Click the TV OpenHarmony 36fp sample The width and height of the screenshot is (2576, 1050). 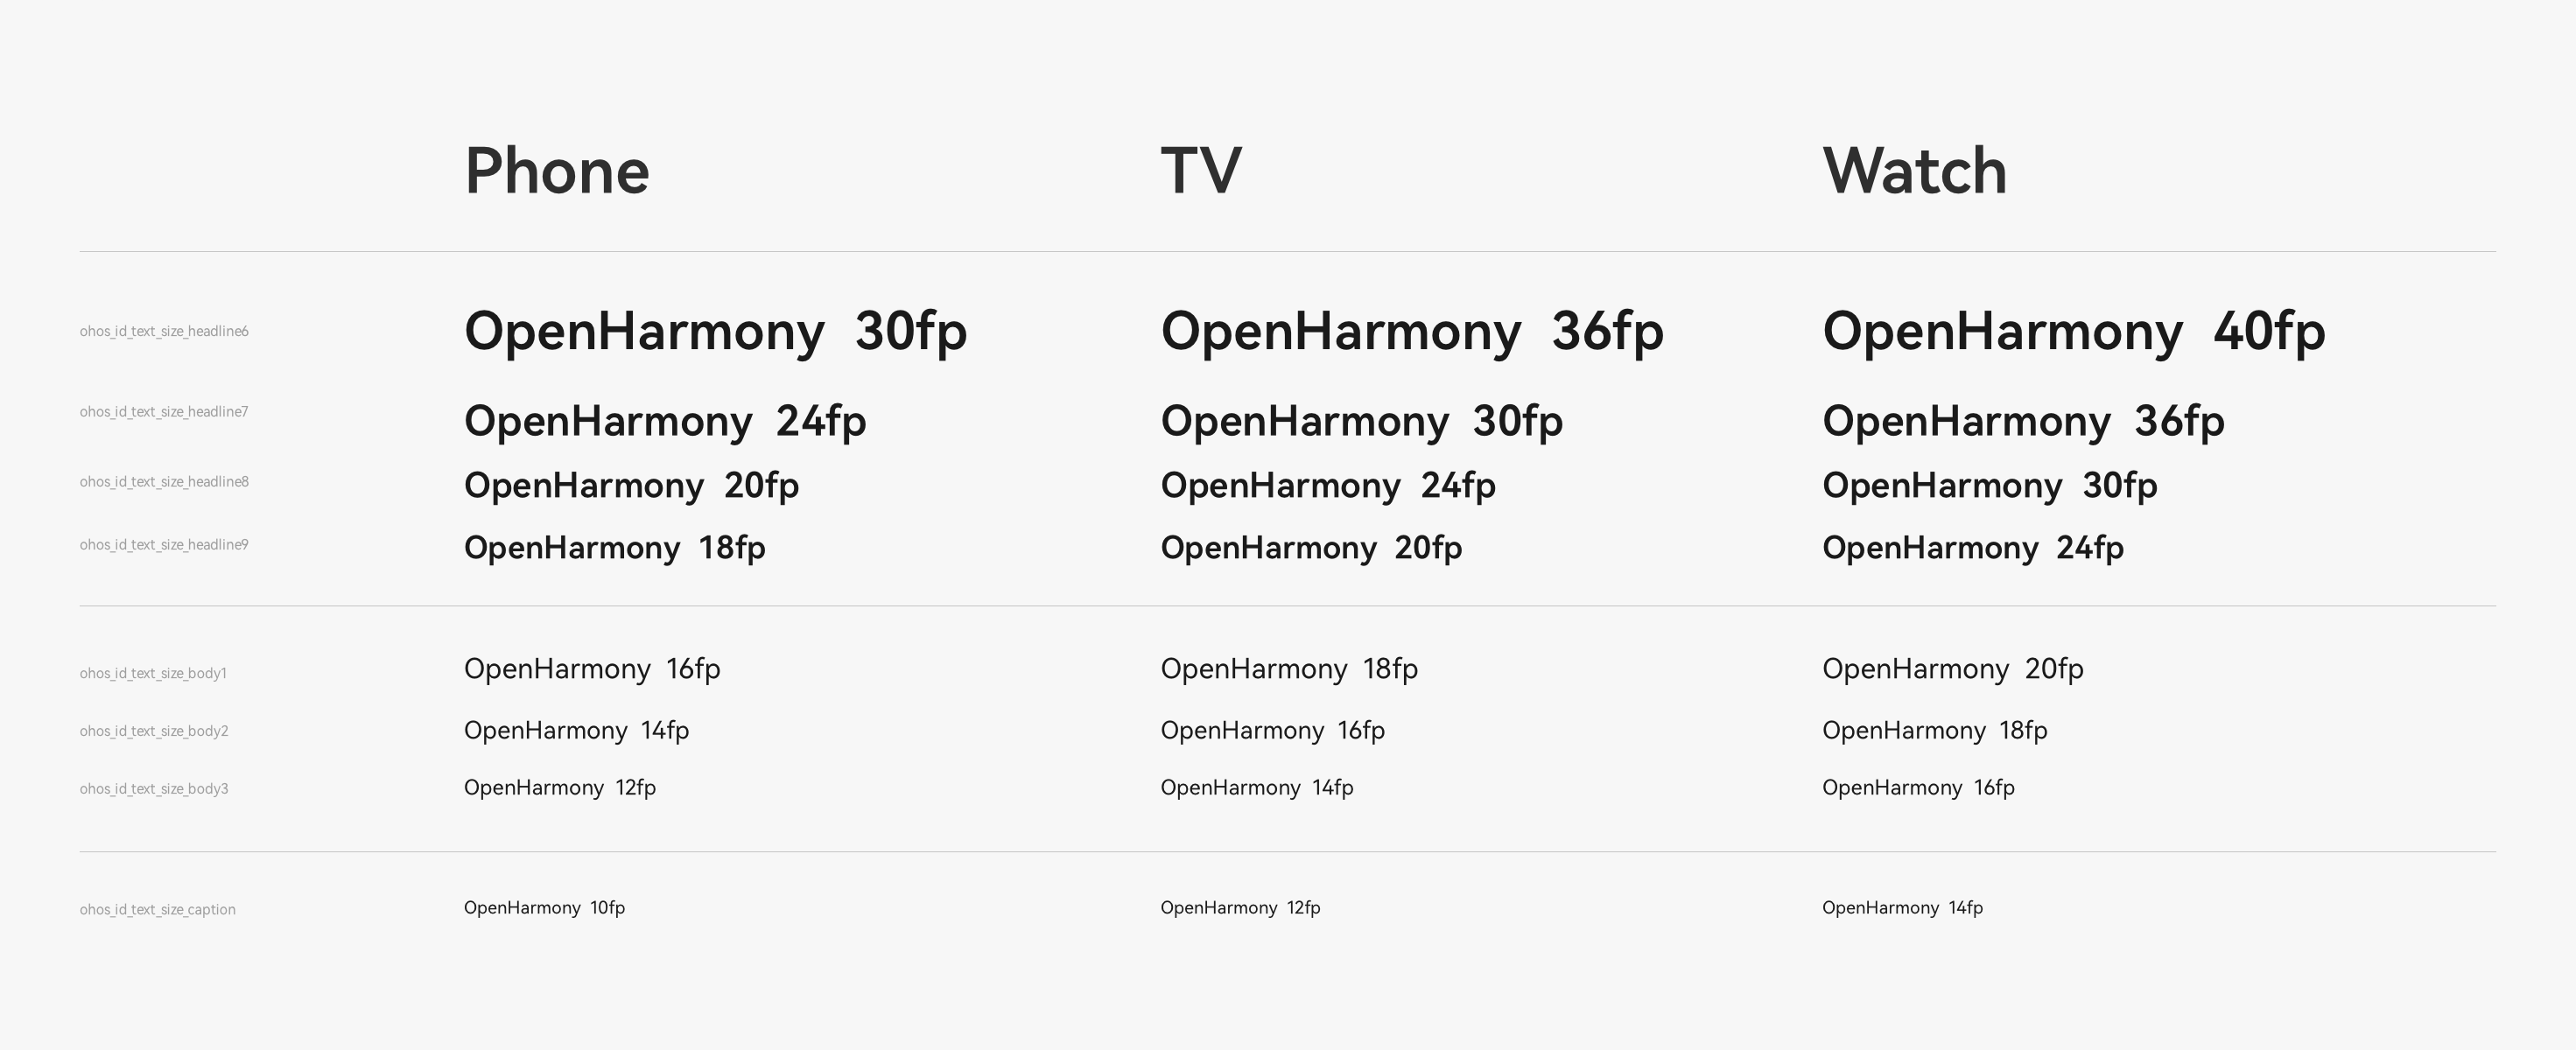pos(1411,331)
